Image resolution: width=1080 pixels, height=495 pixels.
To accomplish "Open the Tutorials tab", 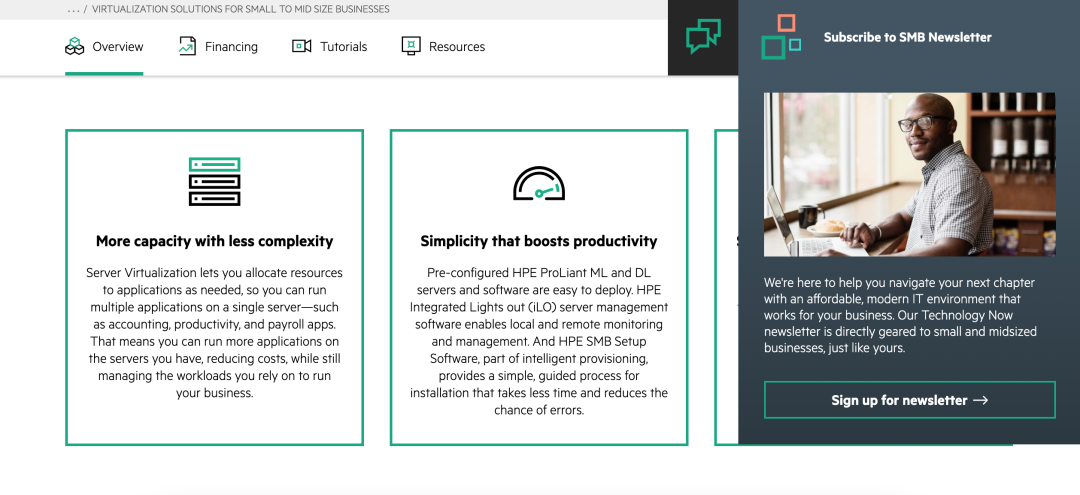I will pyautogui.click(x=329, y=47).
